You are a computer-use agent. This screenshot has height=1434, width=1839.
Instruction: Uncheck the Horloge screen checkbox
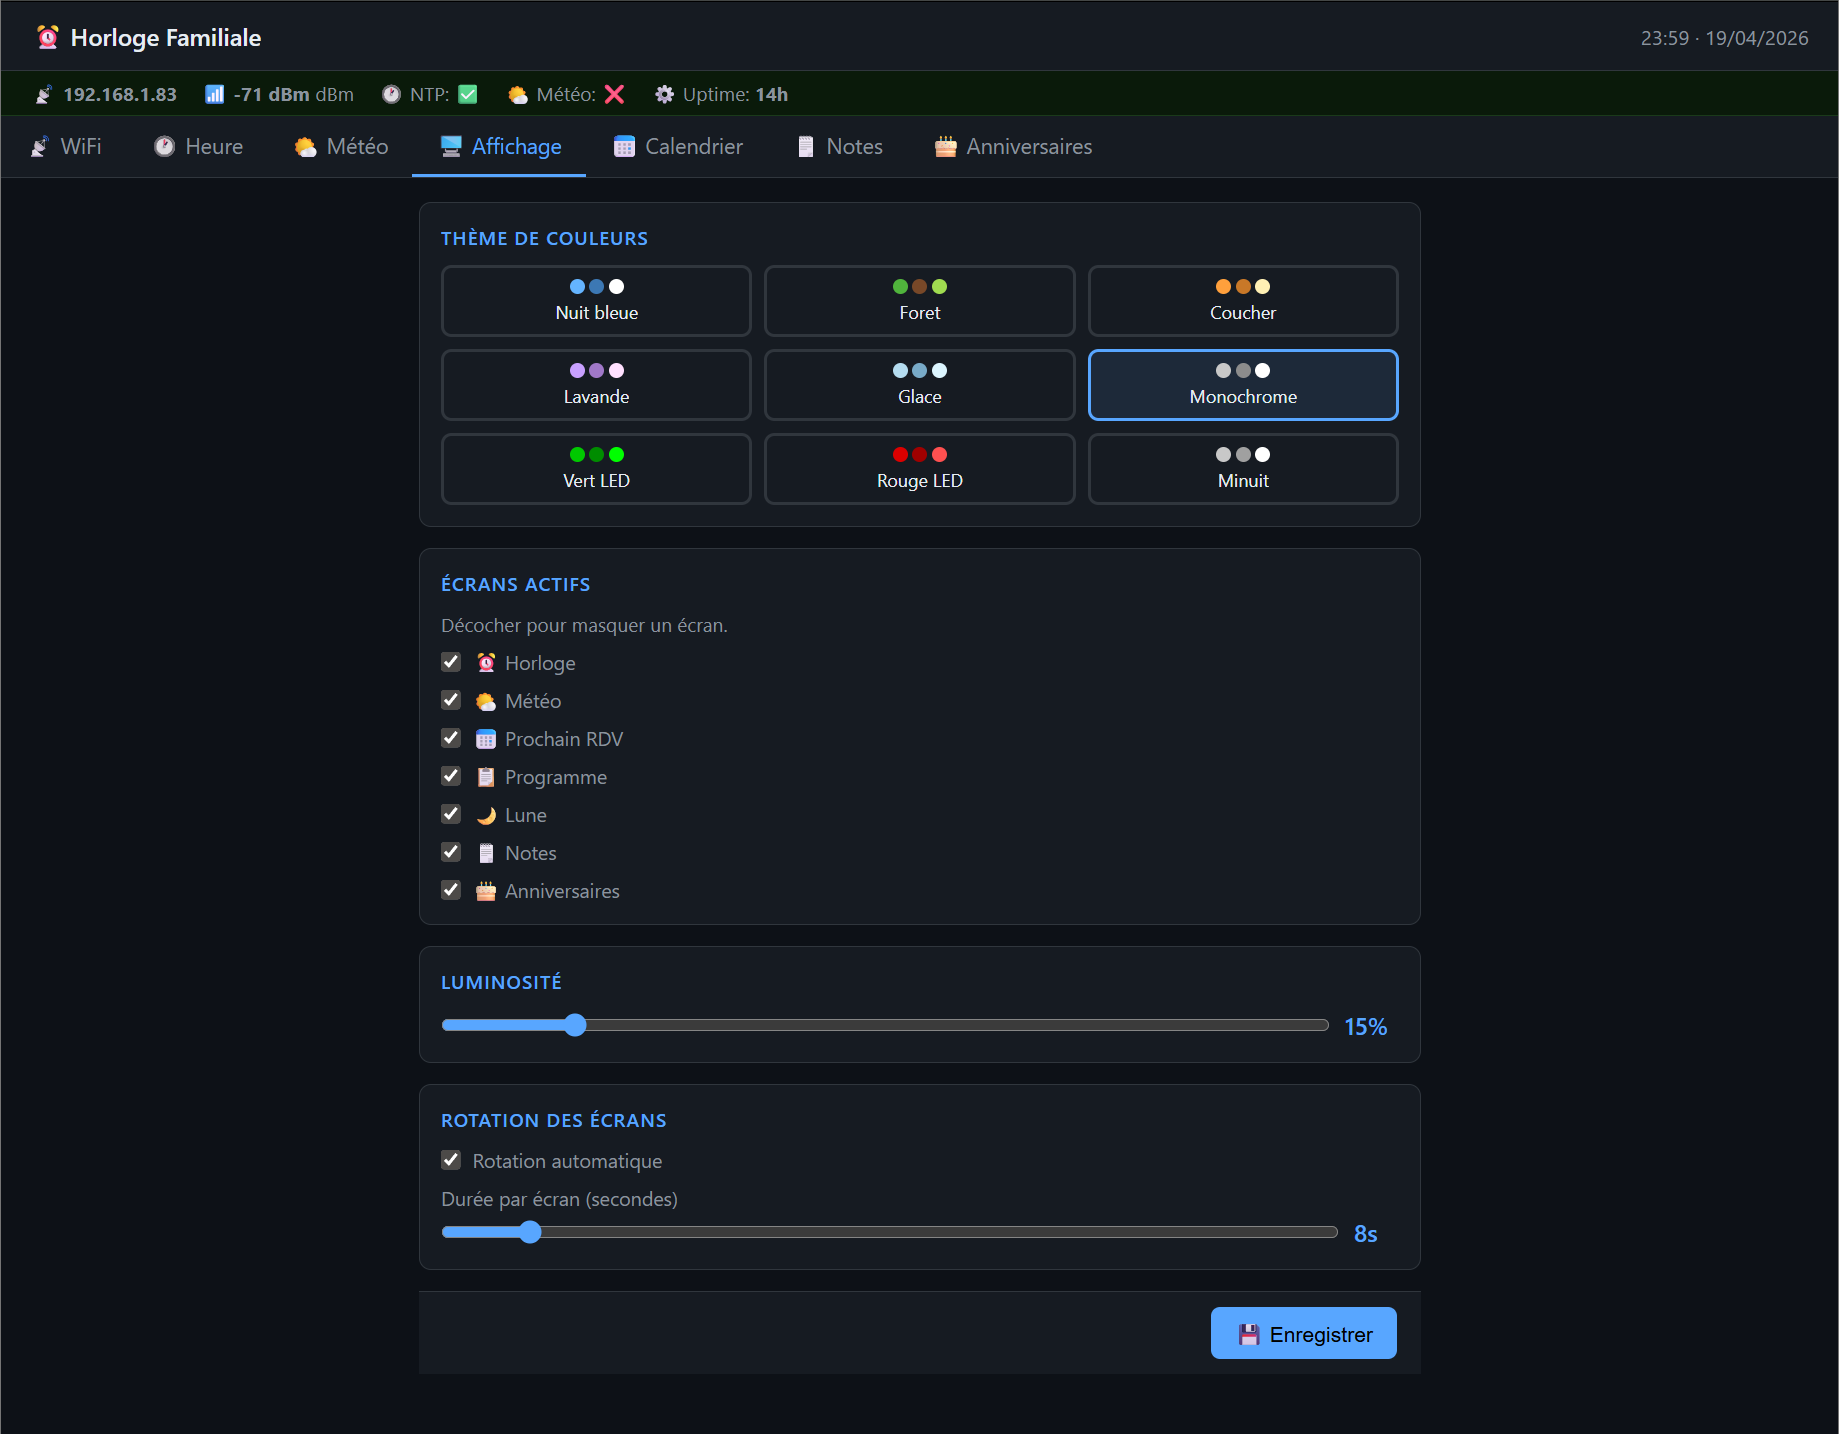[x=451, y=662]
